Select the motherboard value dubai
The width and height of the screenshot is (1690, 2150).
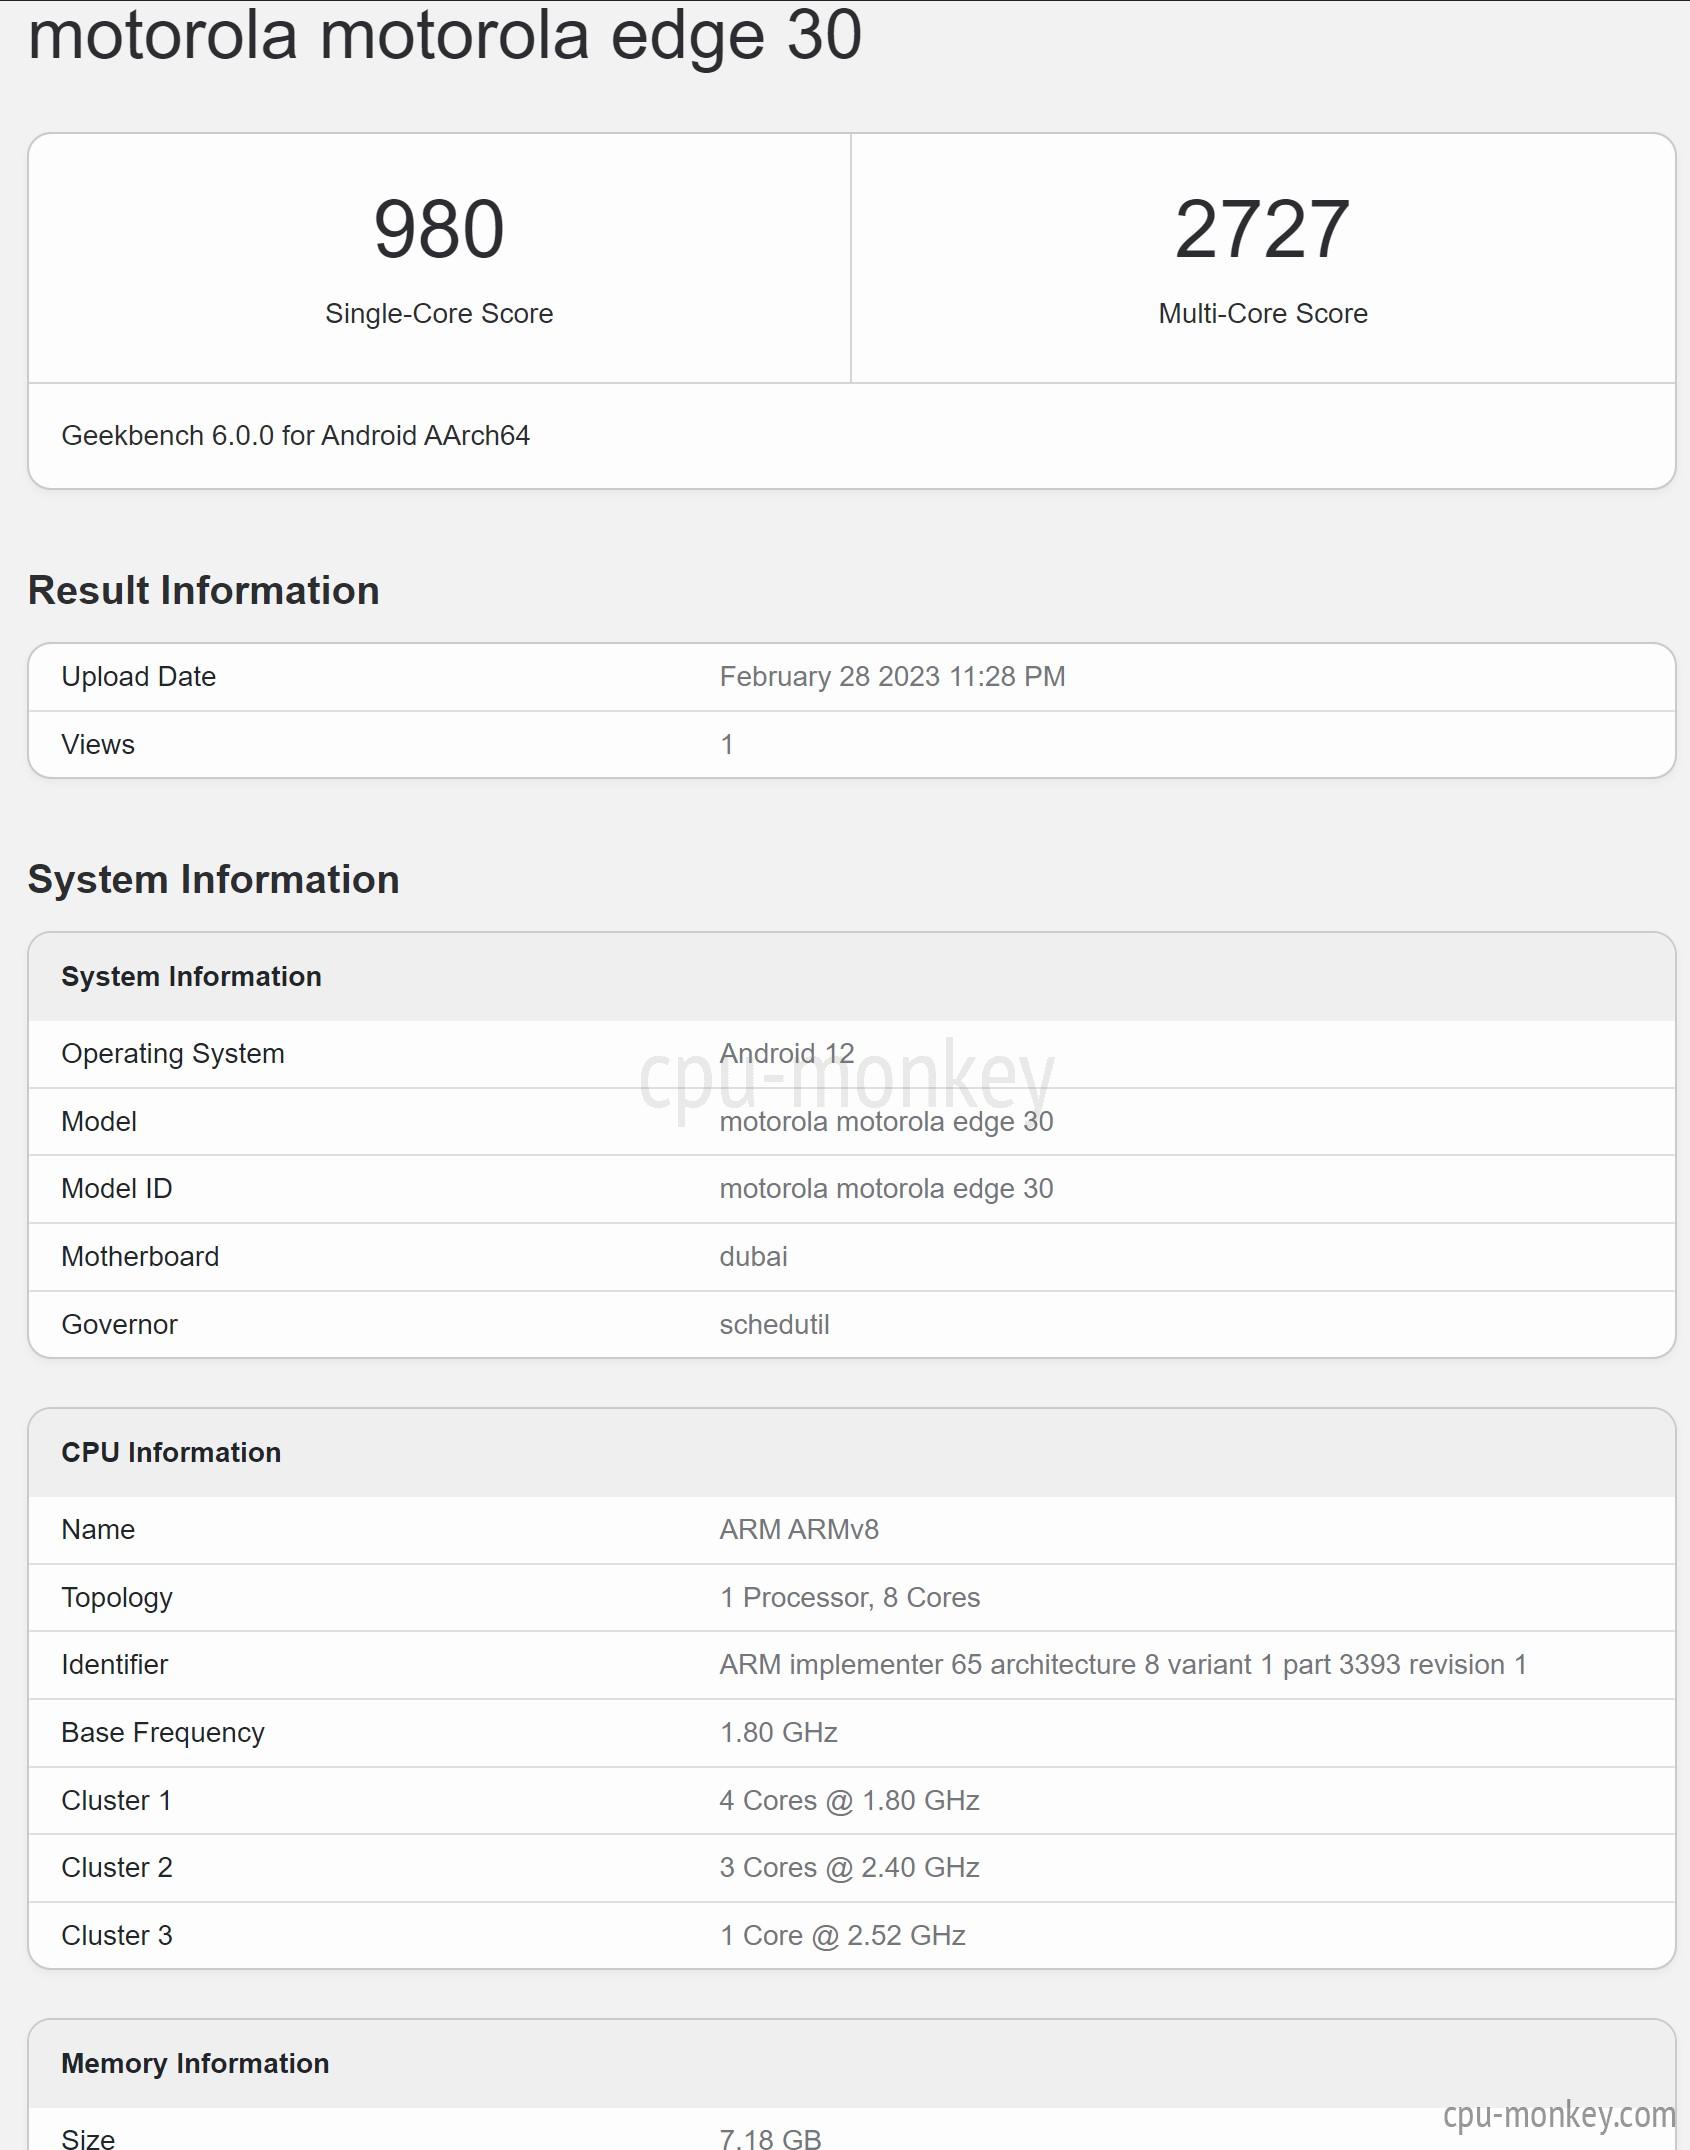[754, 1256]
